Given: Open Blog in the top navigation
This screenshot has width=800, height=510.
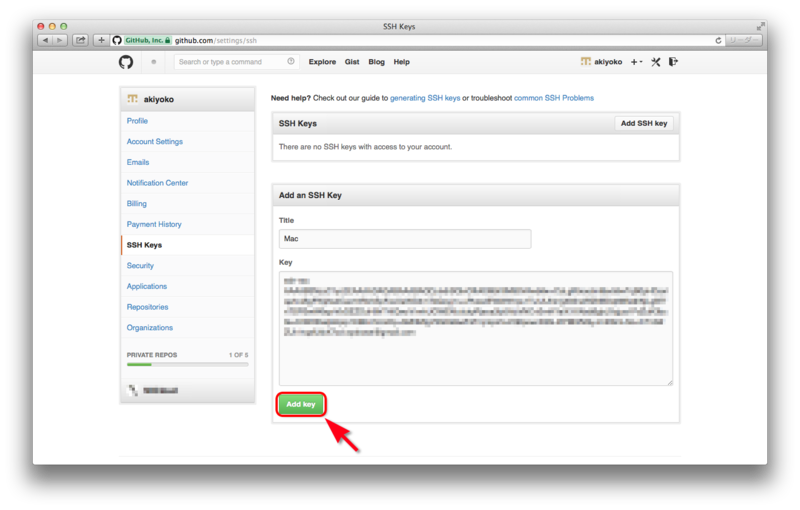Looking at the screenshot, I should [x=376, y=62].
